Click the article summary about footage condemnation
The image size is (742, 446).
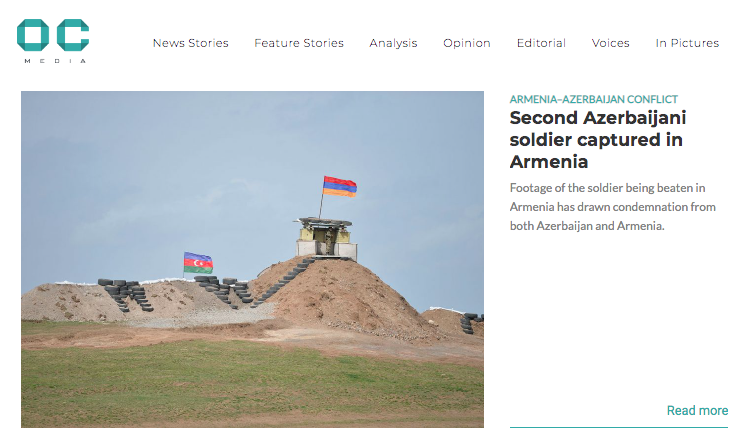pos(612,207)
